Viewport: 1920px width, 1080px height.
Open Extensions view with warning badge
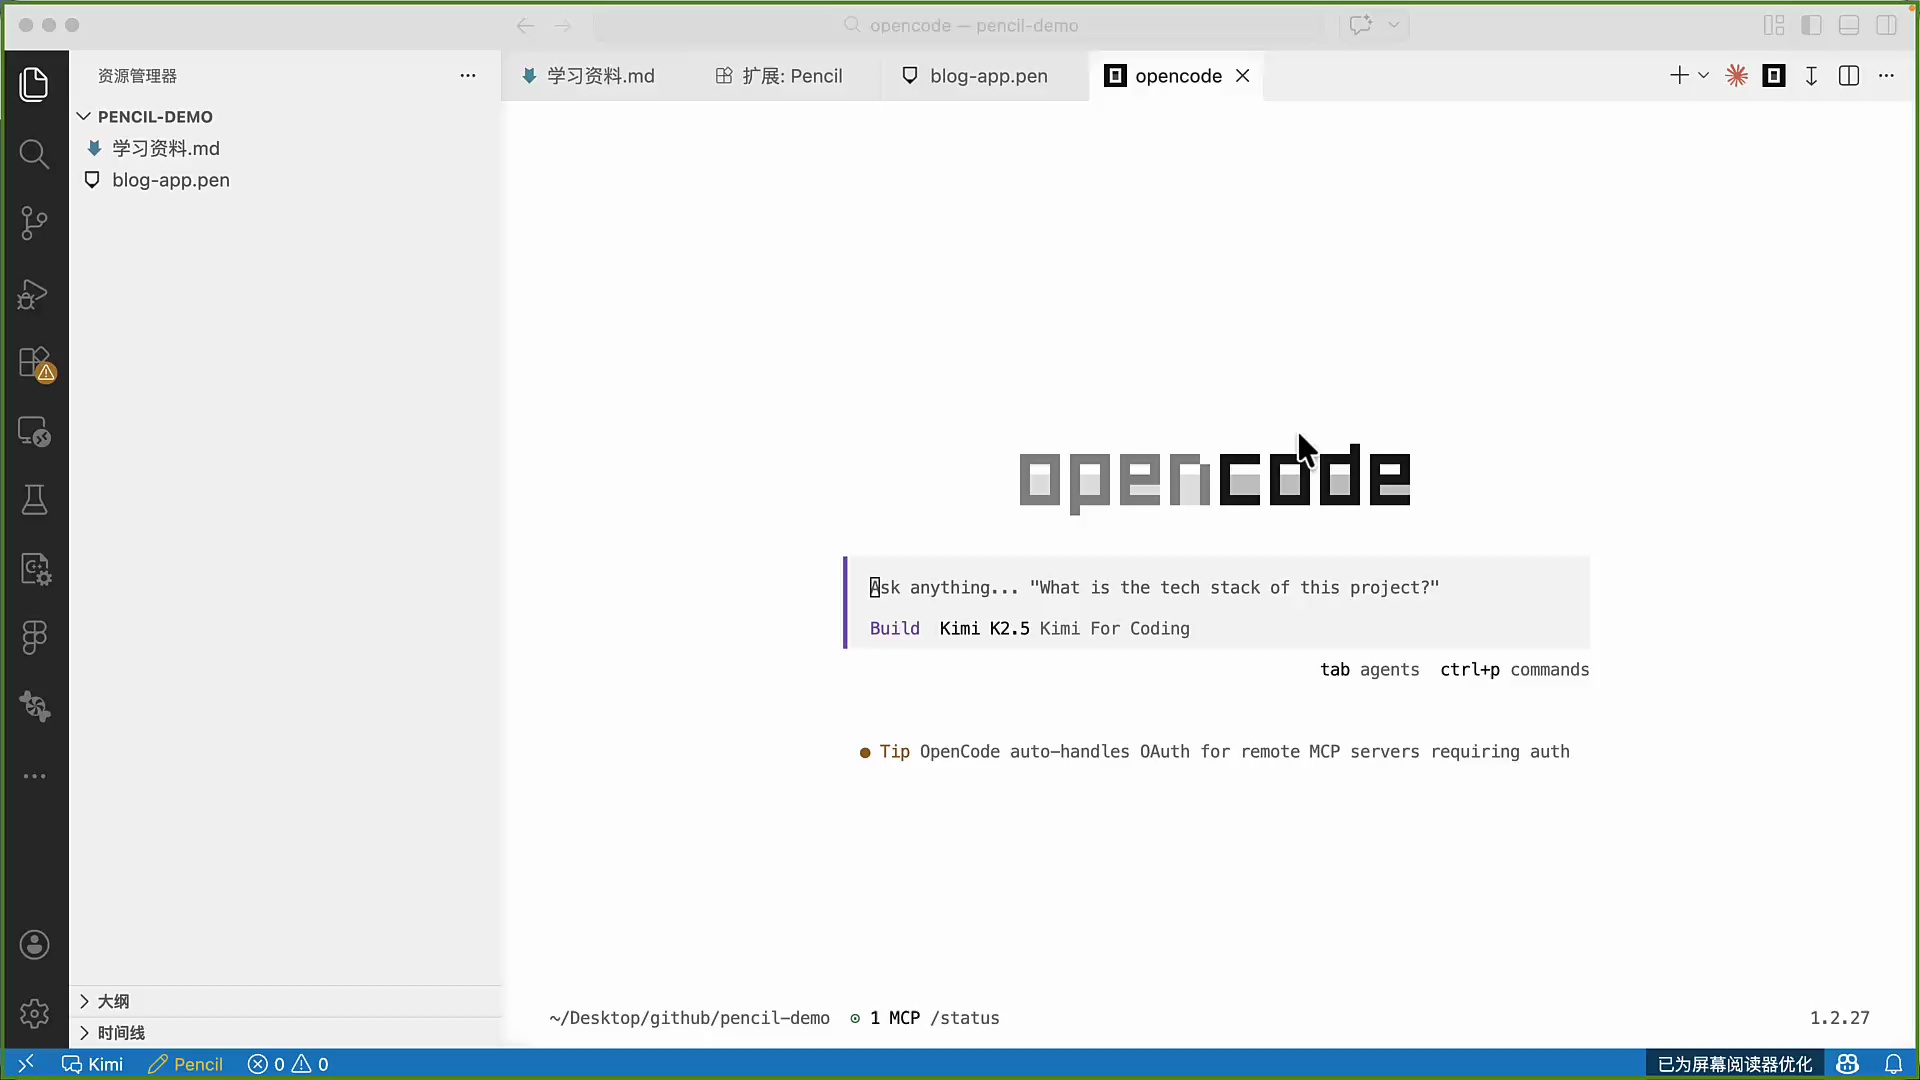tap(34, 362)
